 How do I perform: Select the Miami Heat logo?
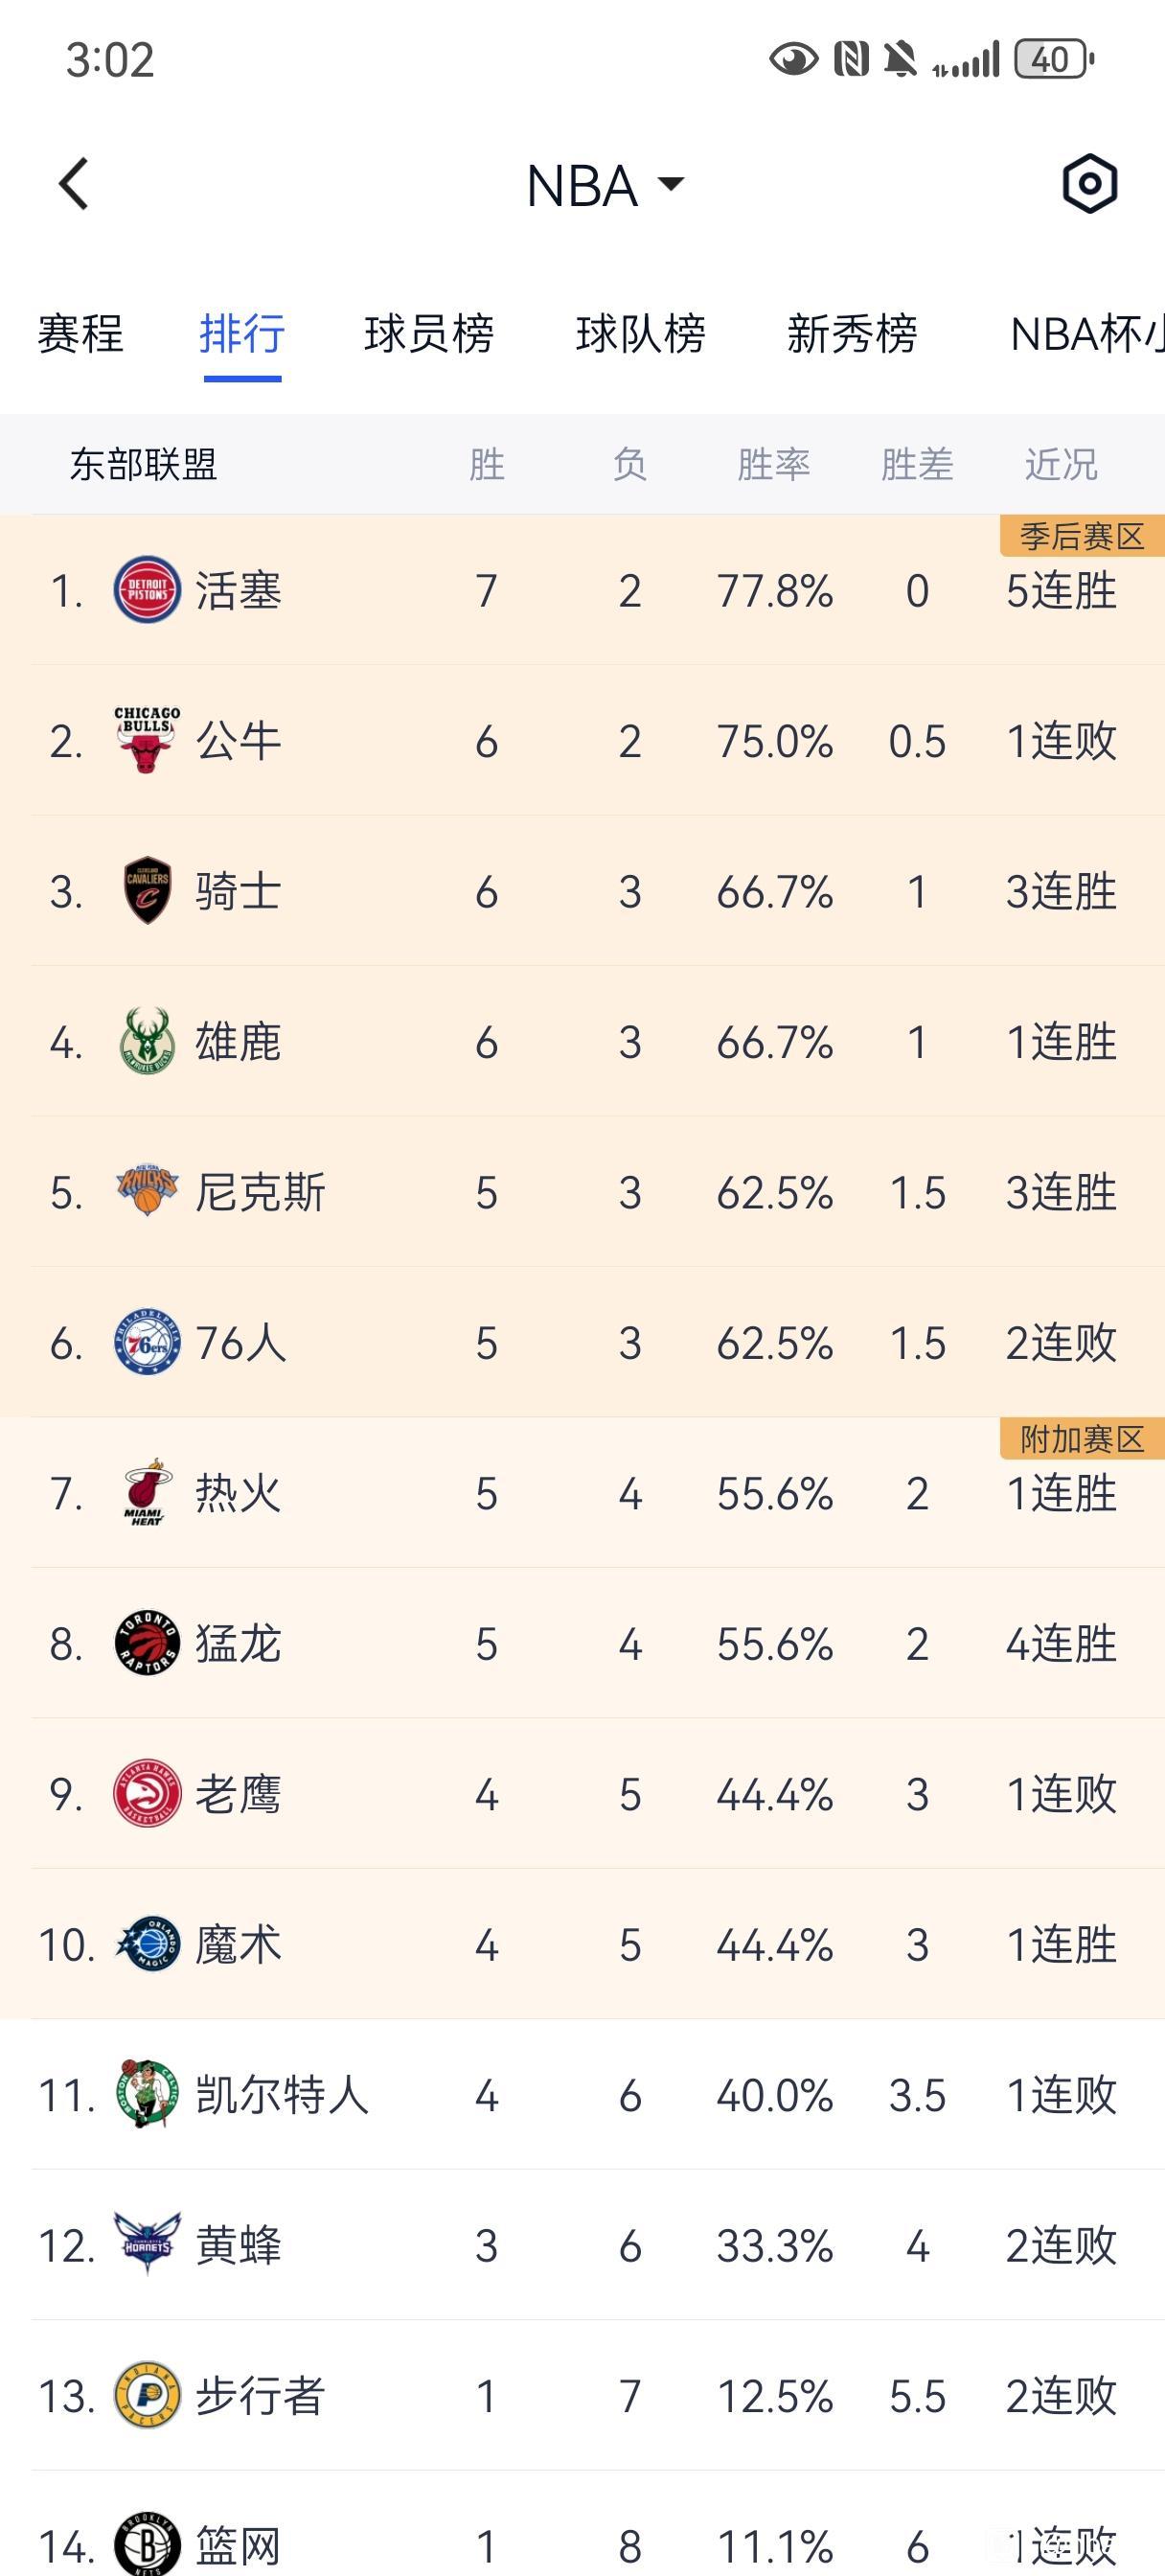tap(145, 1494)
